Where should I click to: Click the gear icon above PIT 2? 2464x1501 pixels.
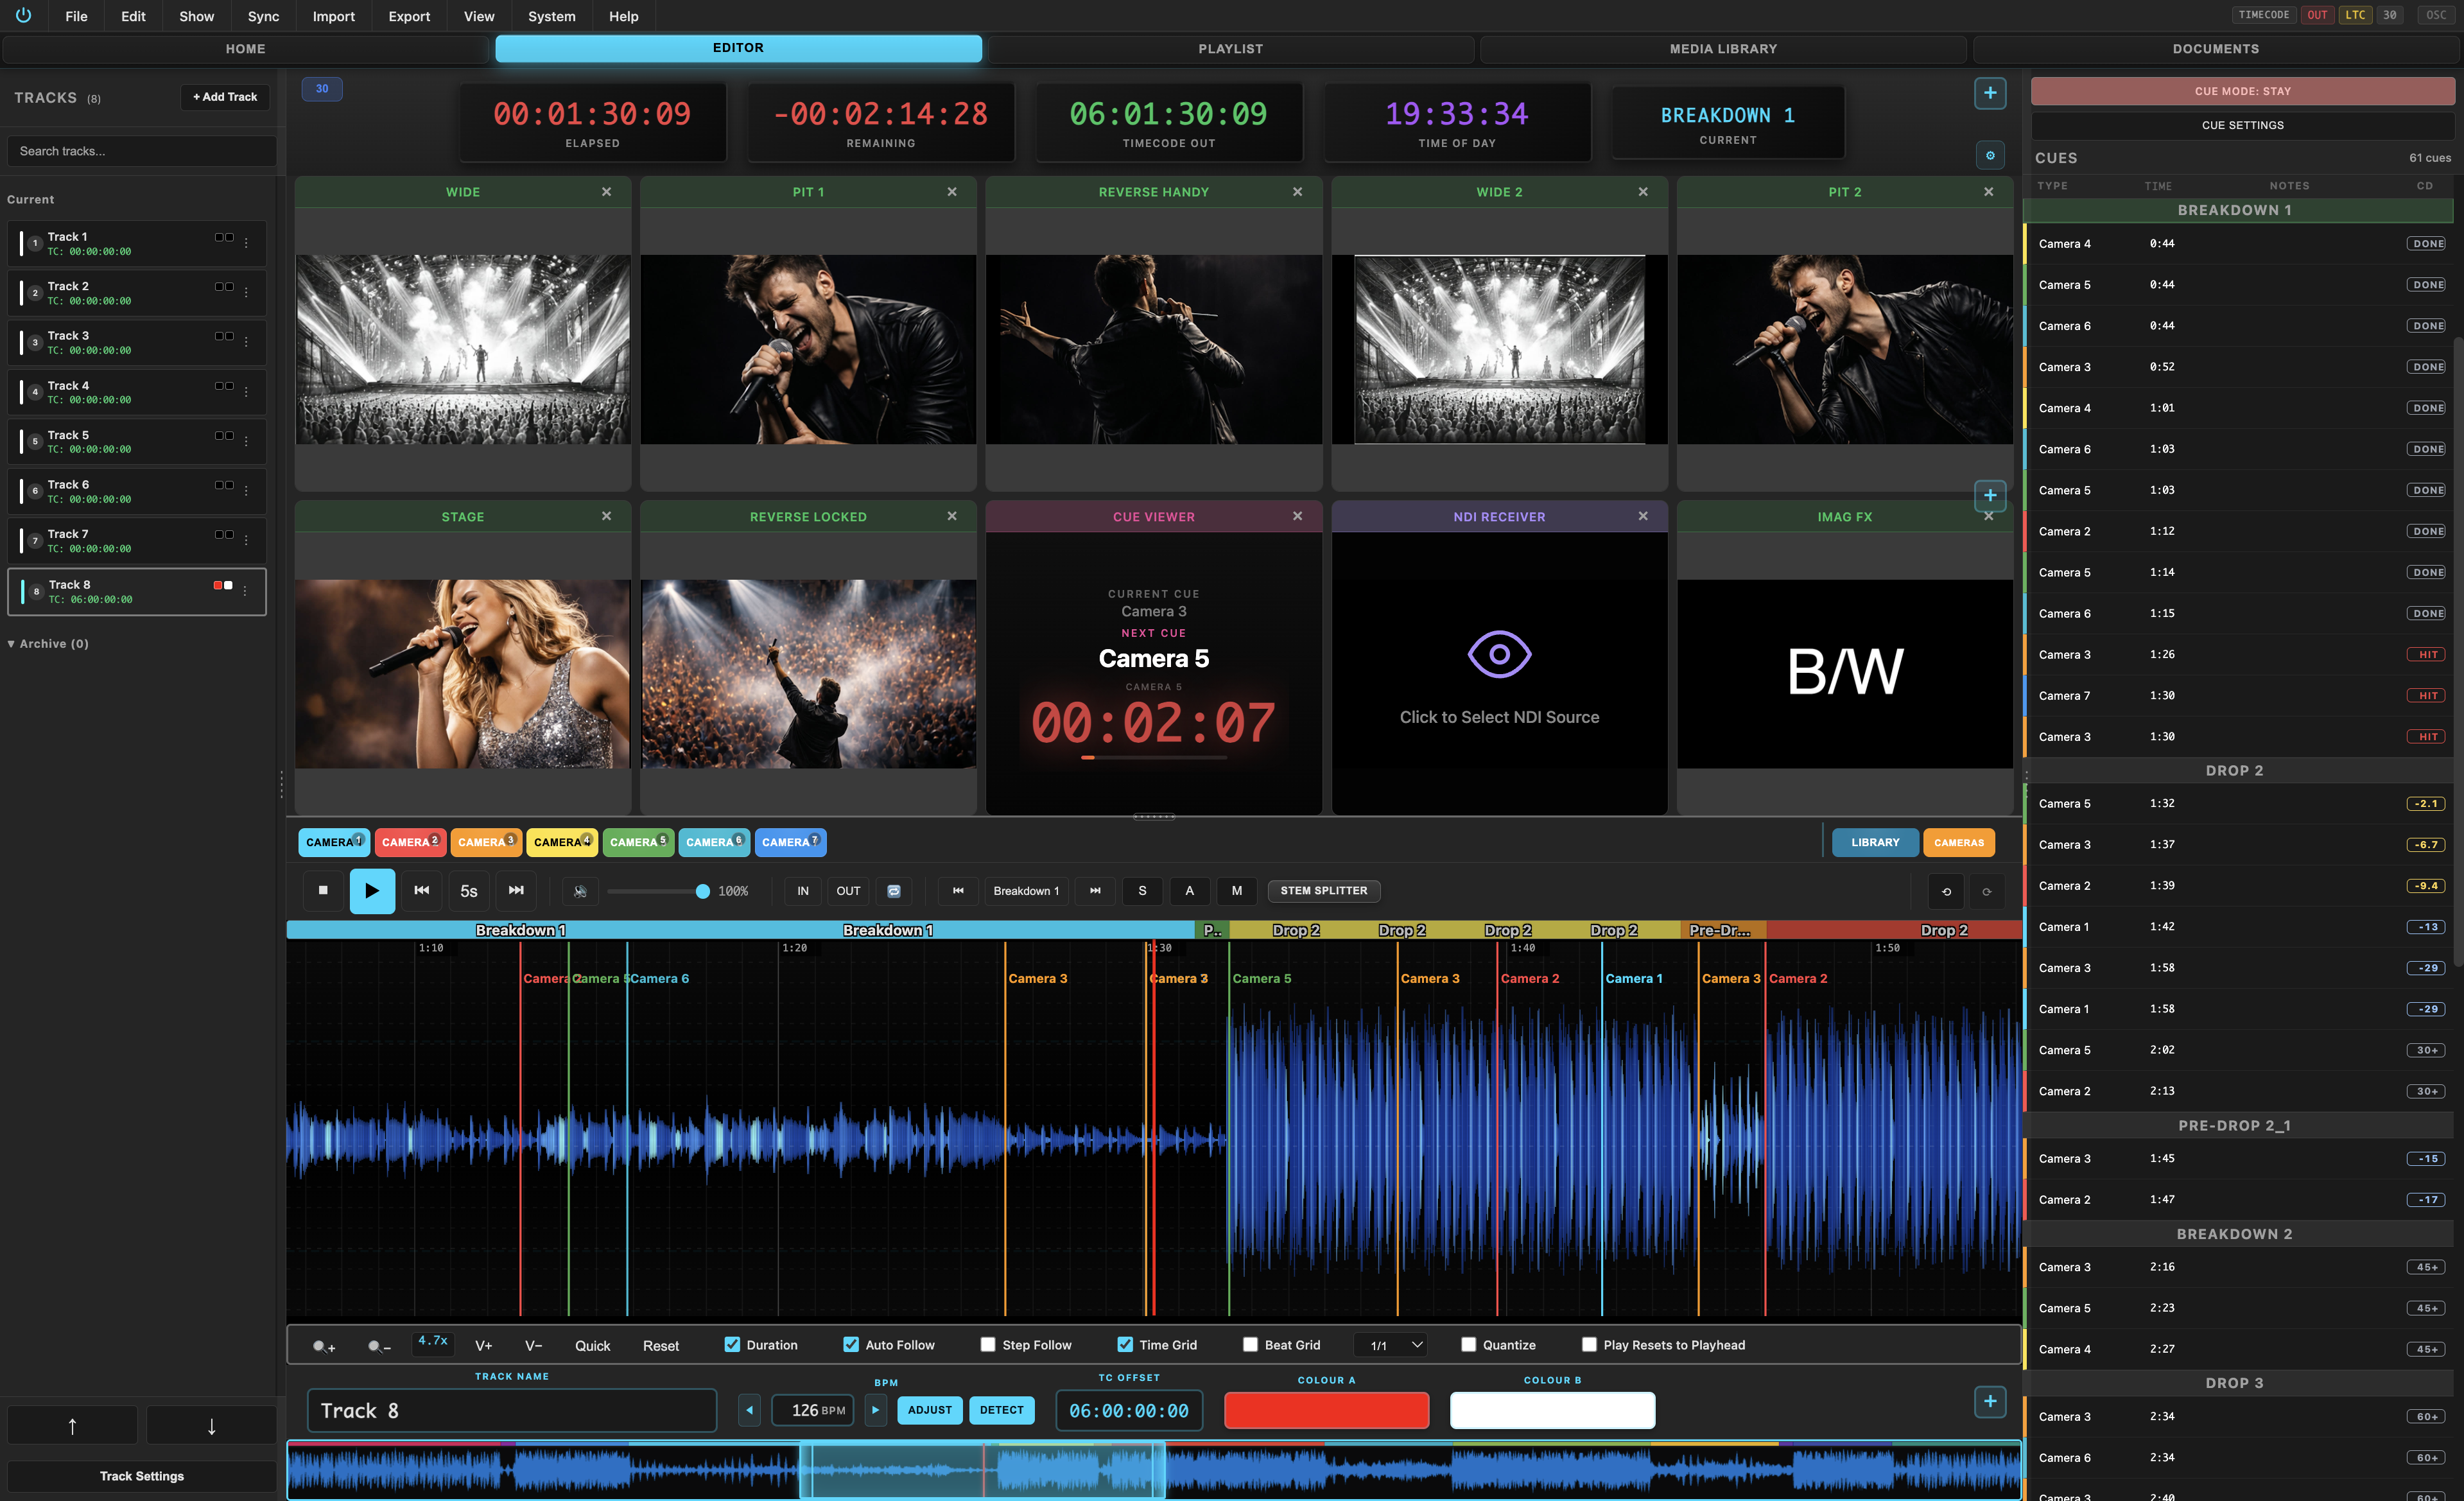(1990, 155)
